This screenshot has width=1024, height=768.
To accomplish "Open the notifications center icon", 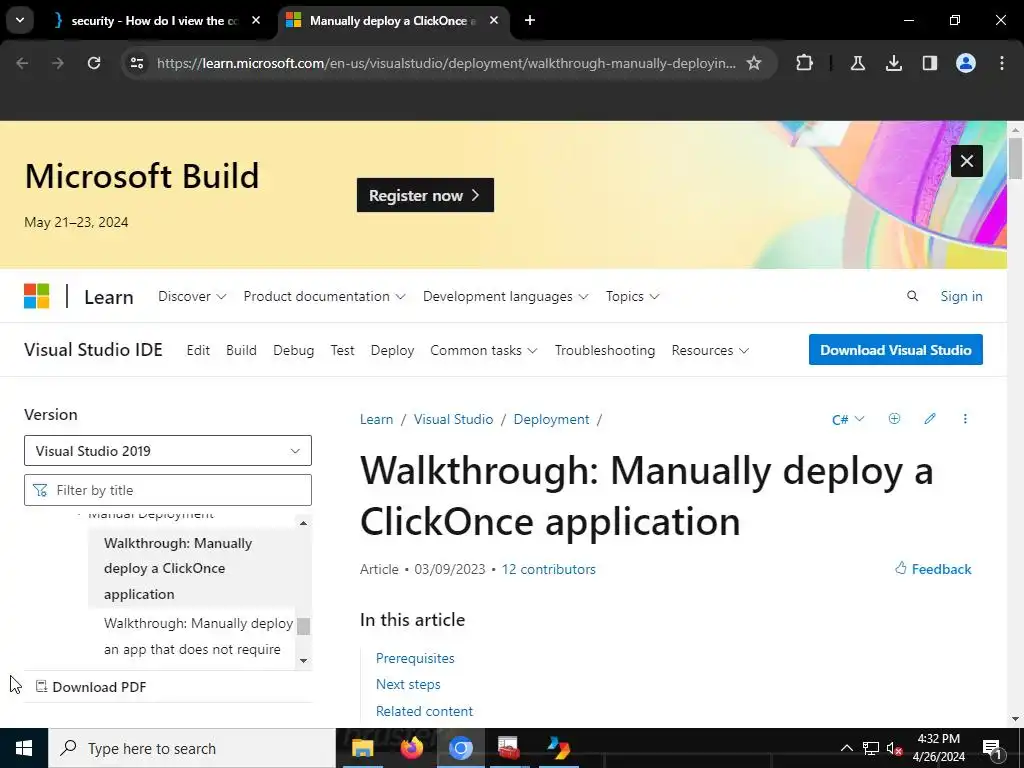I will pos(992,748).
